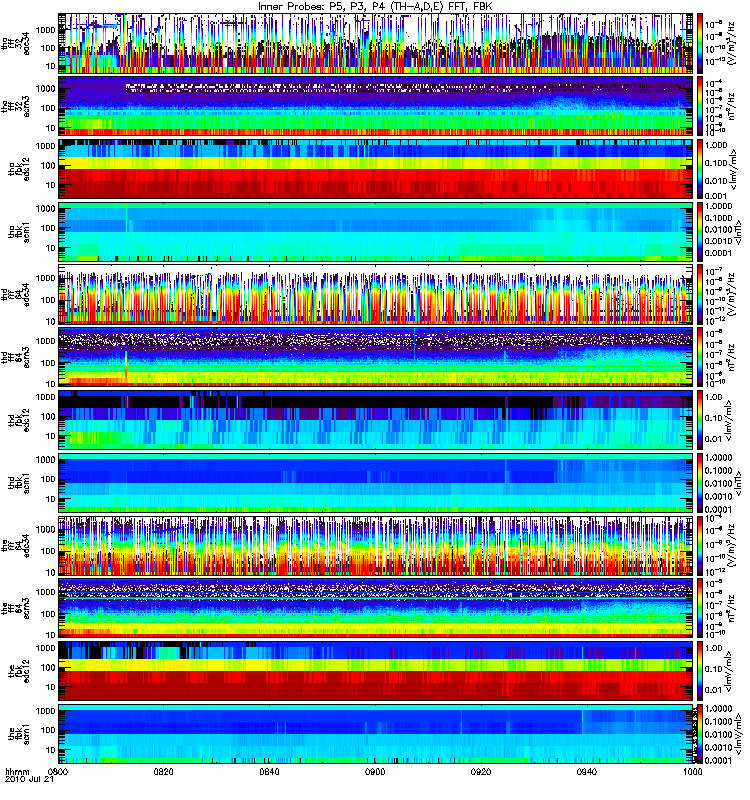This screenshot has height=800, width=750.
Task: Click the thd fff 64 edc34 panel label
Action: [15, 294]
